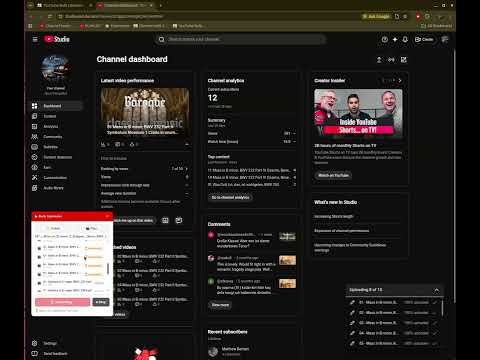Screen dimensions: 480x360
Task: Expand the Ranking by views chevron
Action: (187, 169)
